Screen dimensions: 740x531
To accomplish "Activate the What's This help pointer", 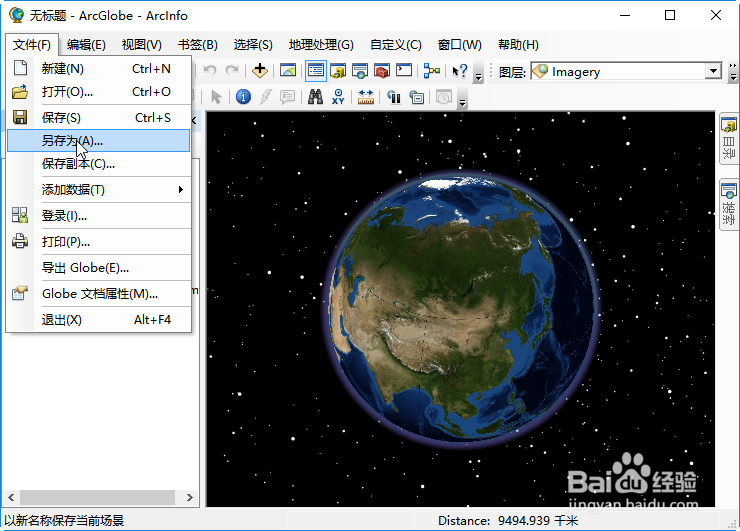I will (459, 71).
